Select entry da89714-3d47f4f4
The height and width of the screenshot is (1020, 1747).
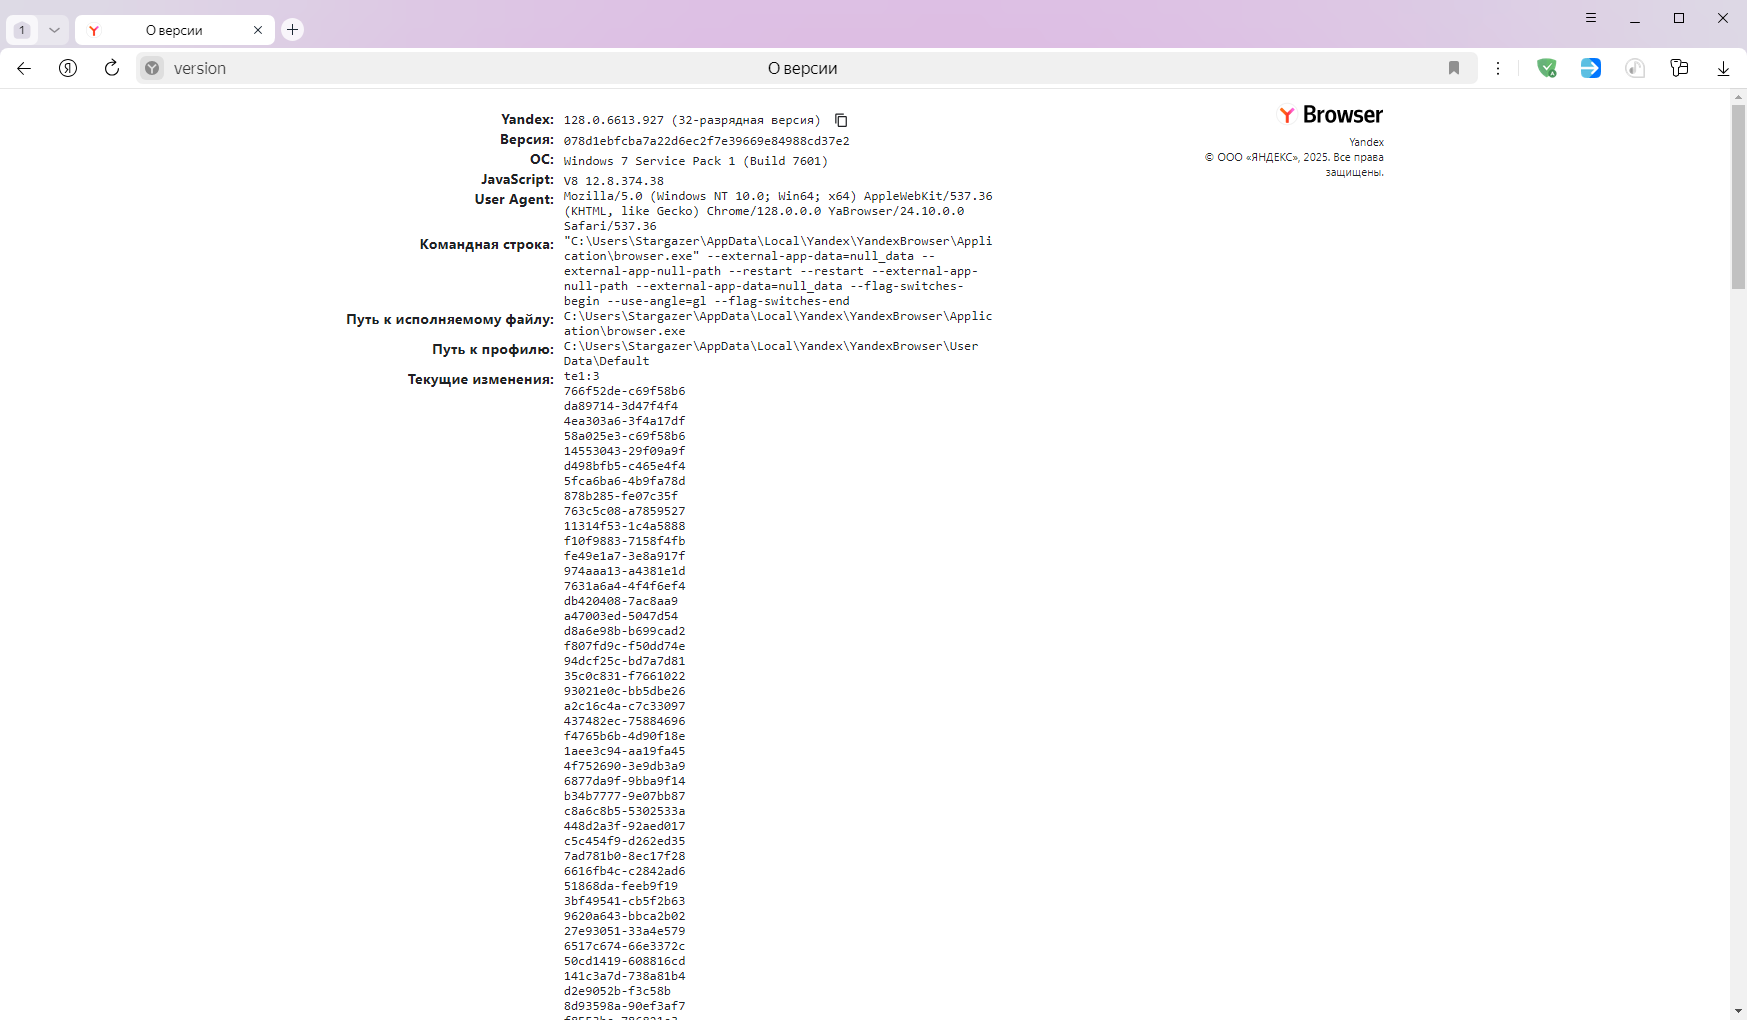click(620, 406)
